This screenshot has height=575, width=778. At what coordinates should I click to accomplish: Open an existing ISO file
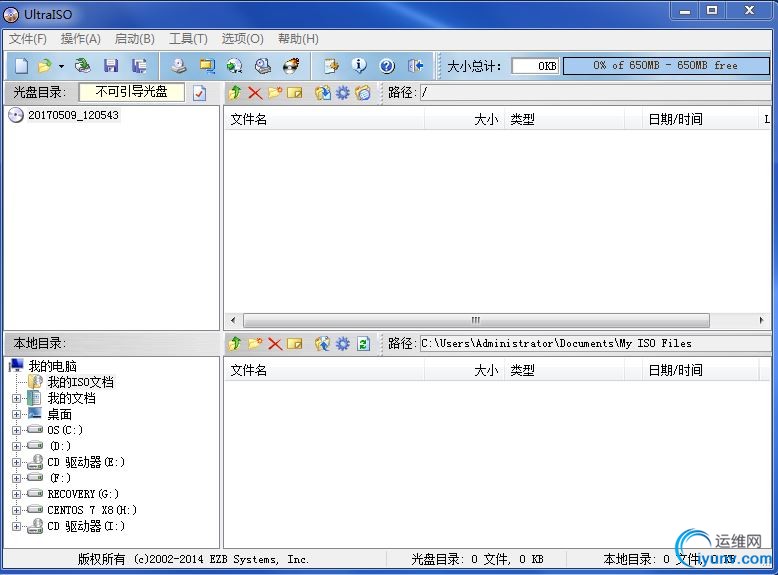click(x=45, y=65)
